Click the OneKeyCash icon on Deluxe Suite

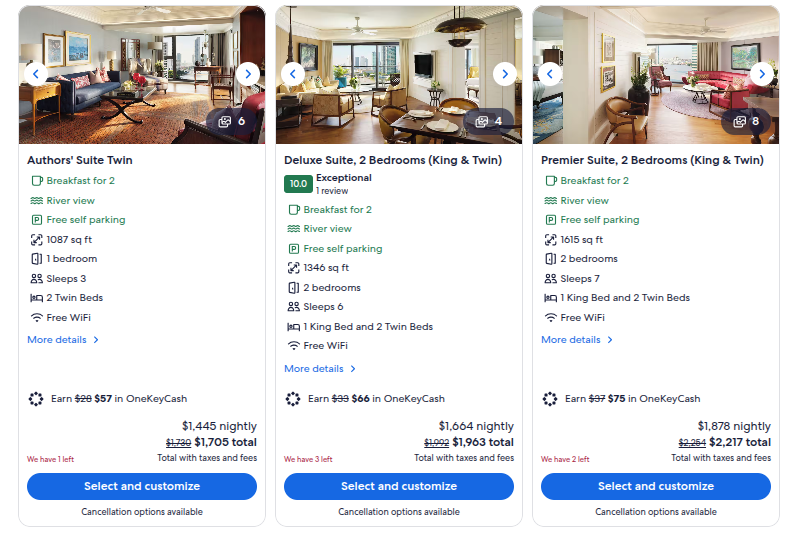point(293,399)
